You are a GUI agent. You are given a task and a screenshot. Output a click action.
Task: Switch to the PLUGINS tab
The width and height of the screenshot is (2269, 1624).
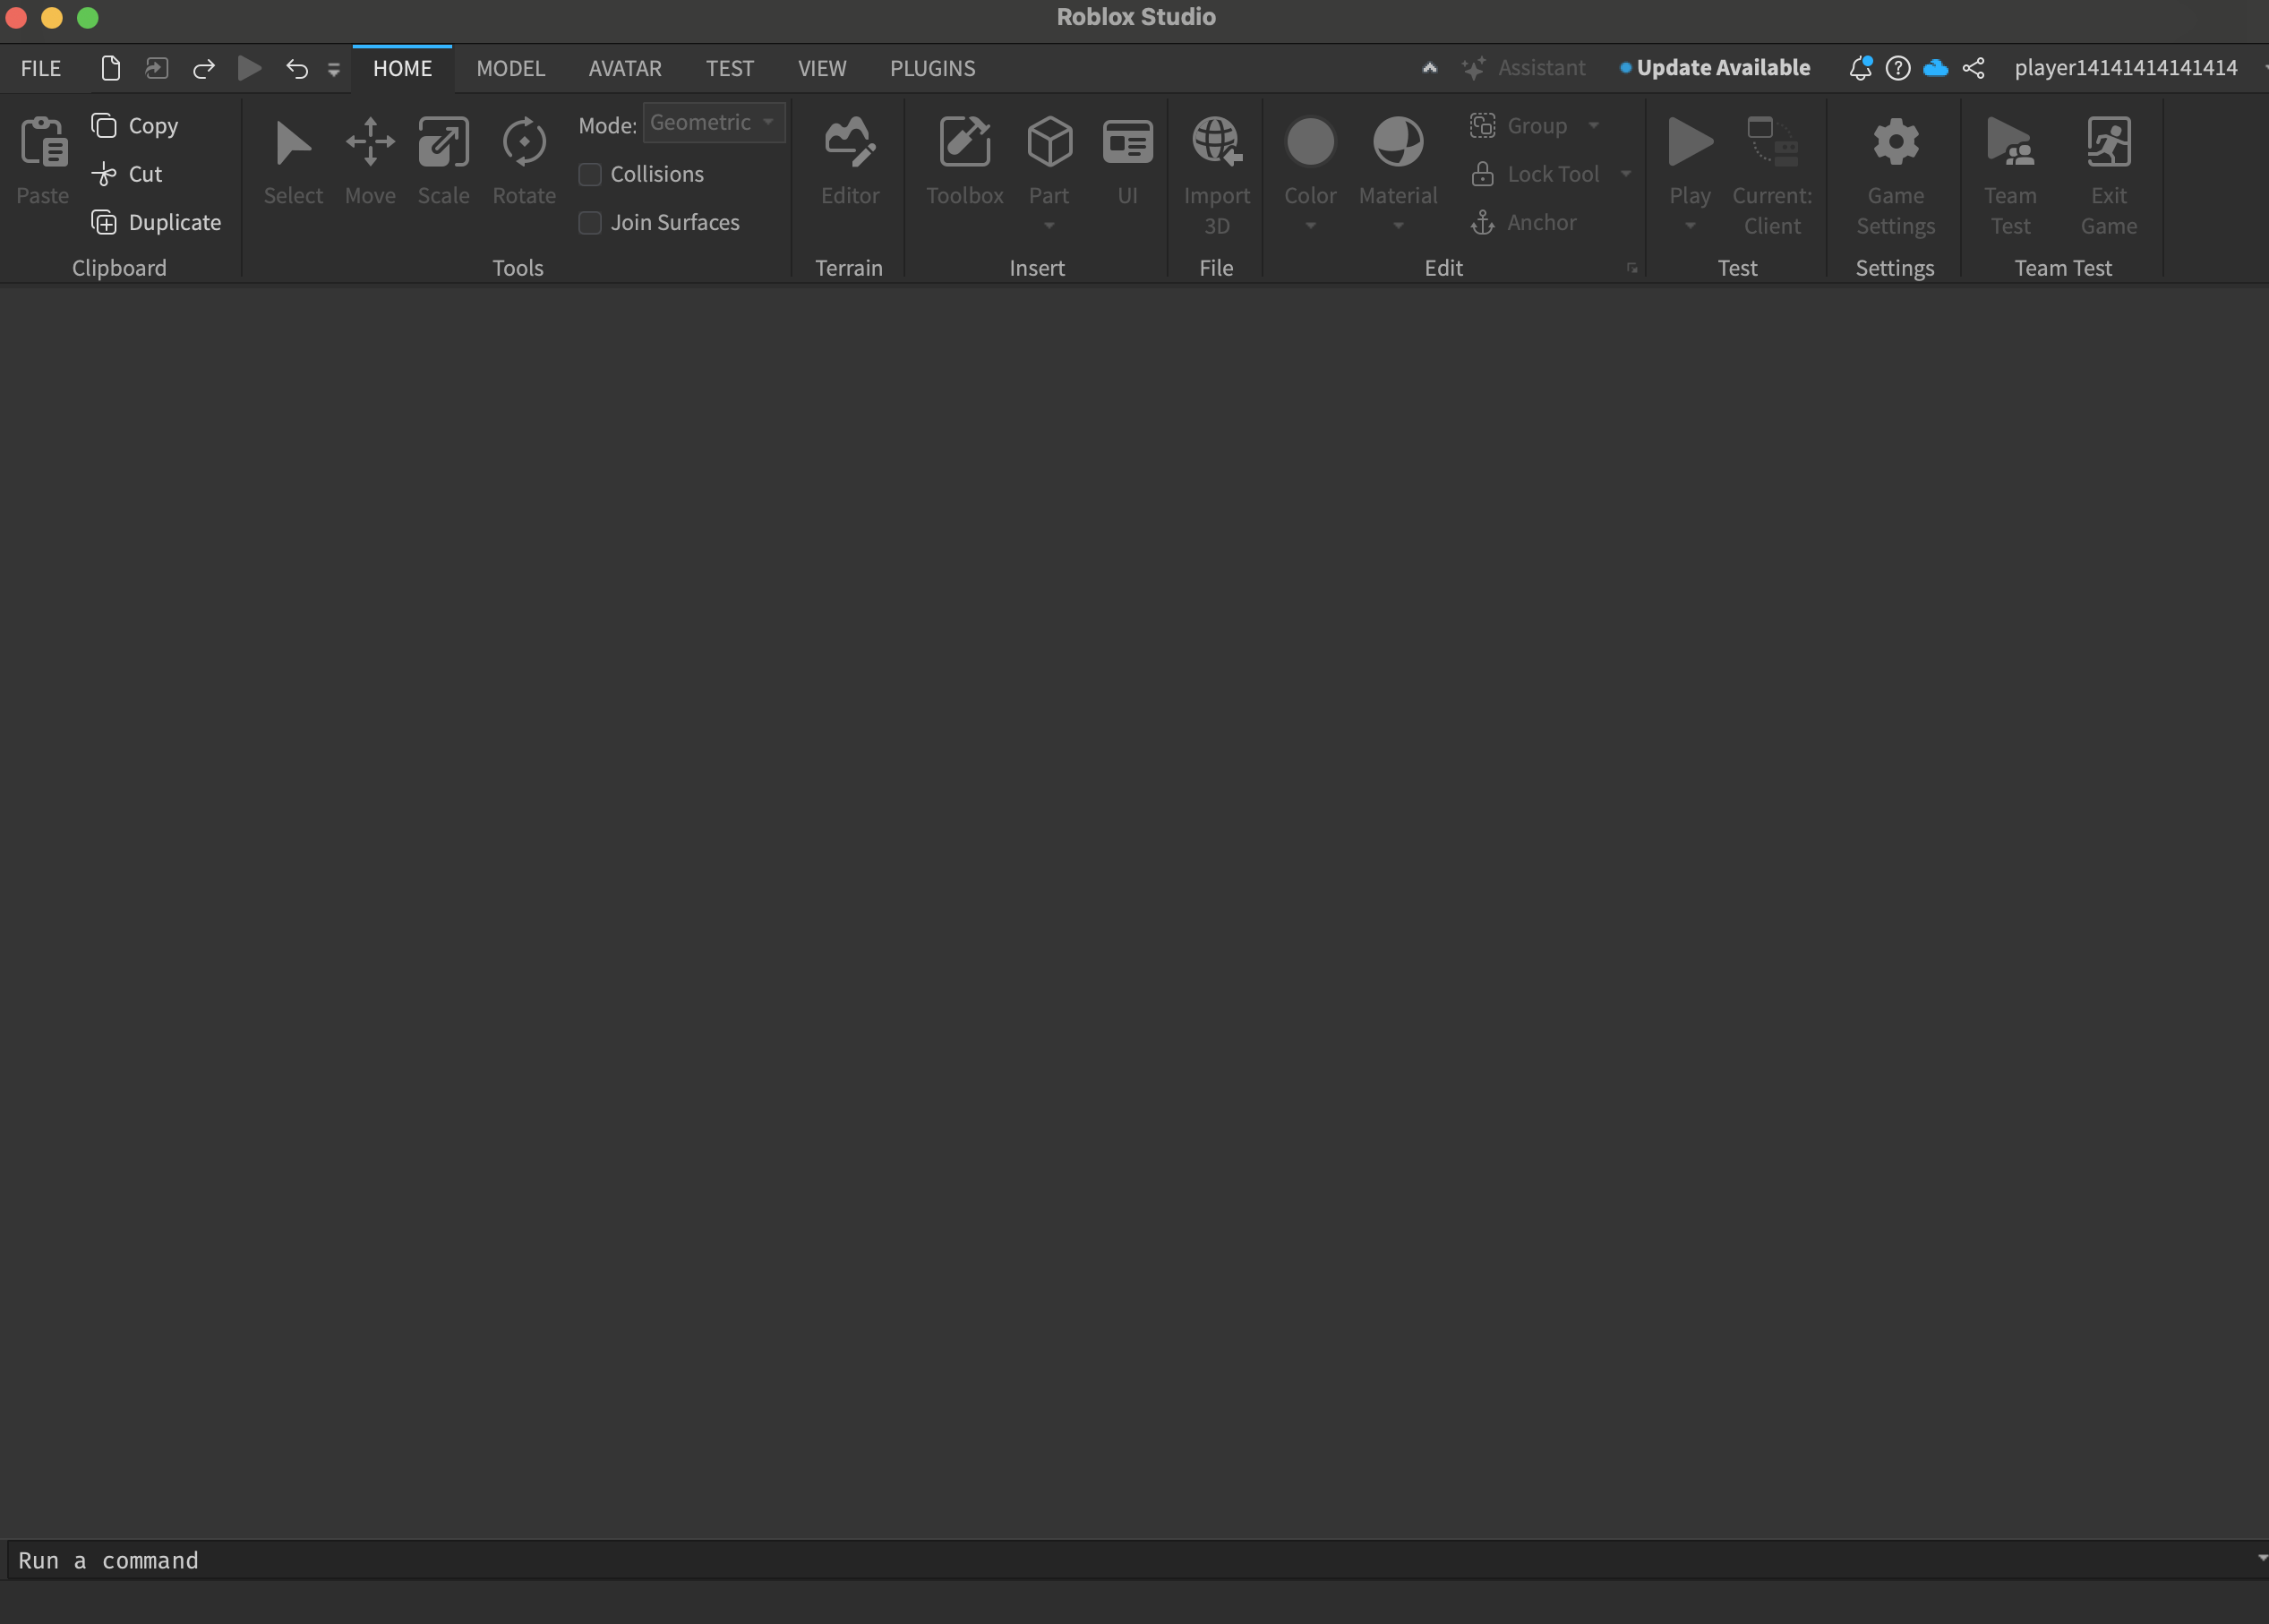point(933,68)
